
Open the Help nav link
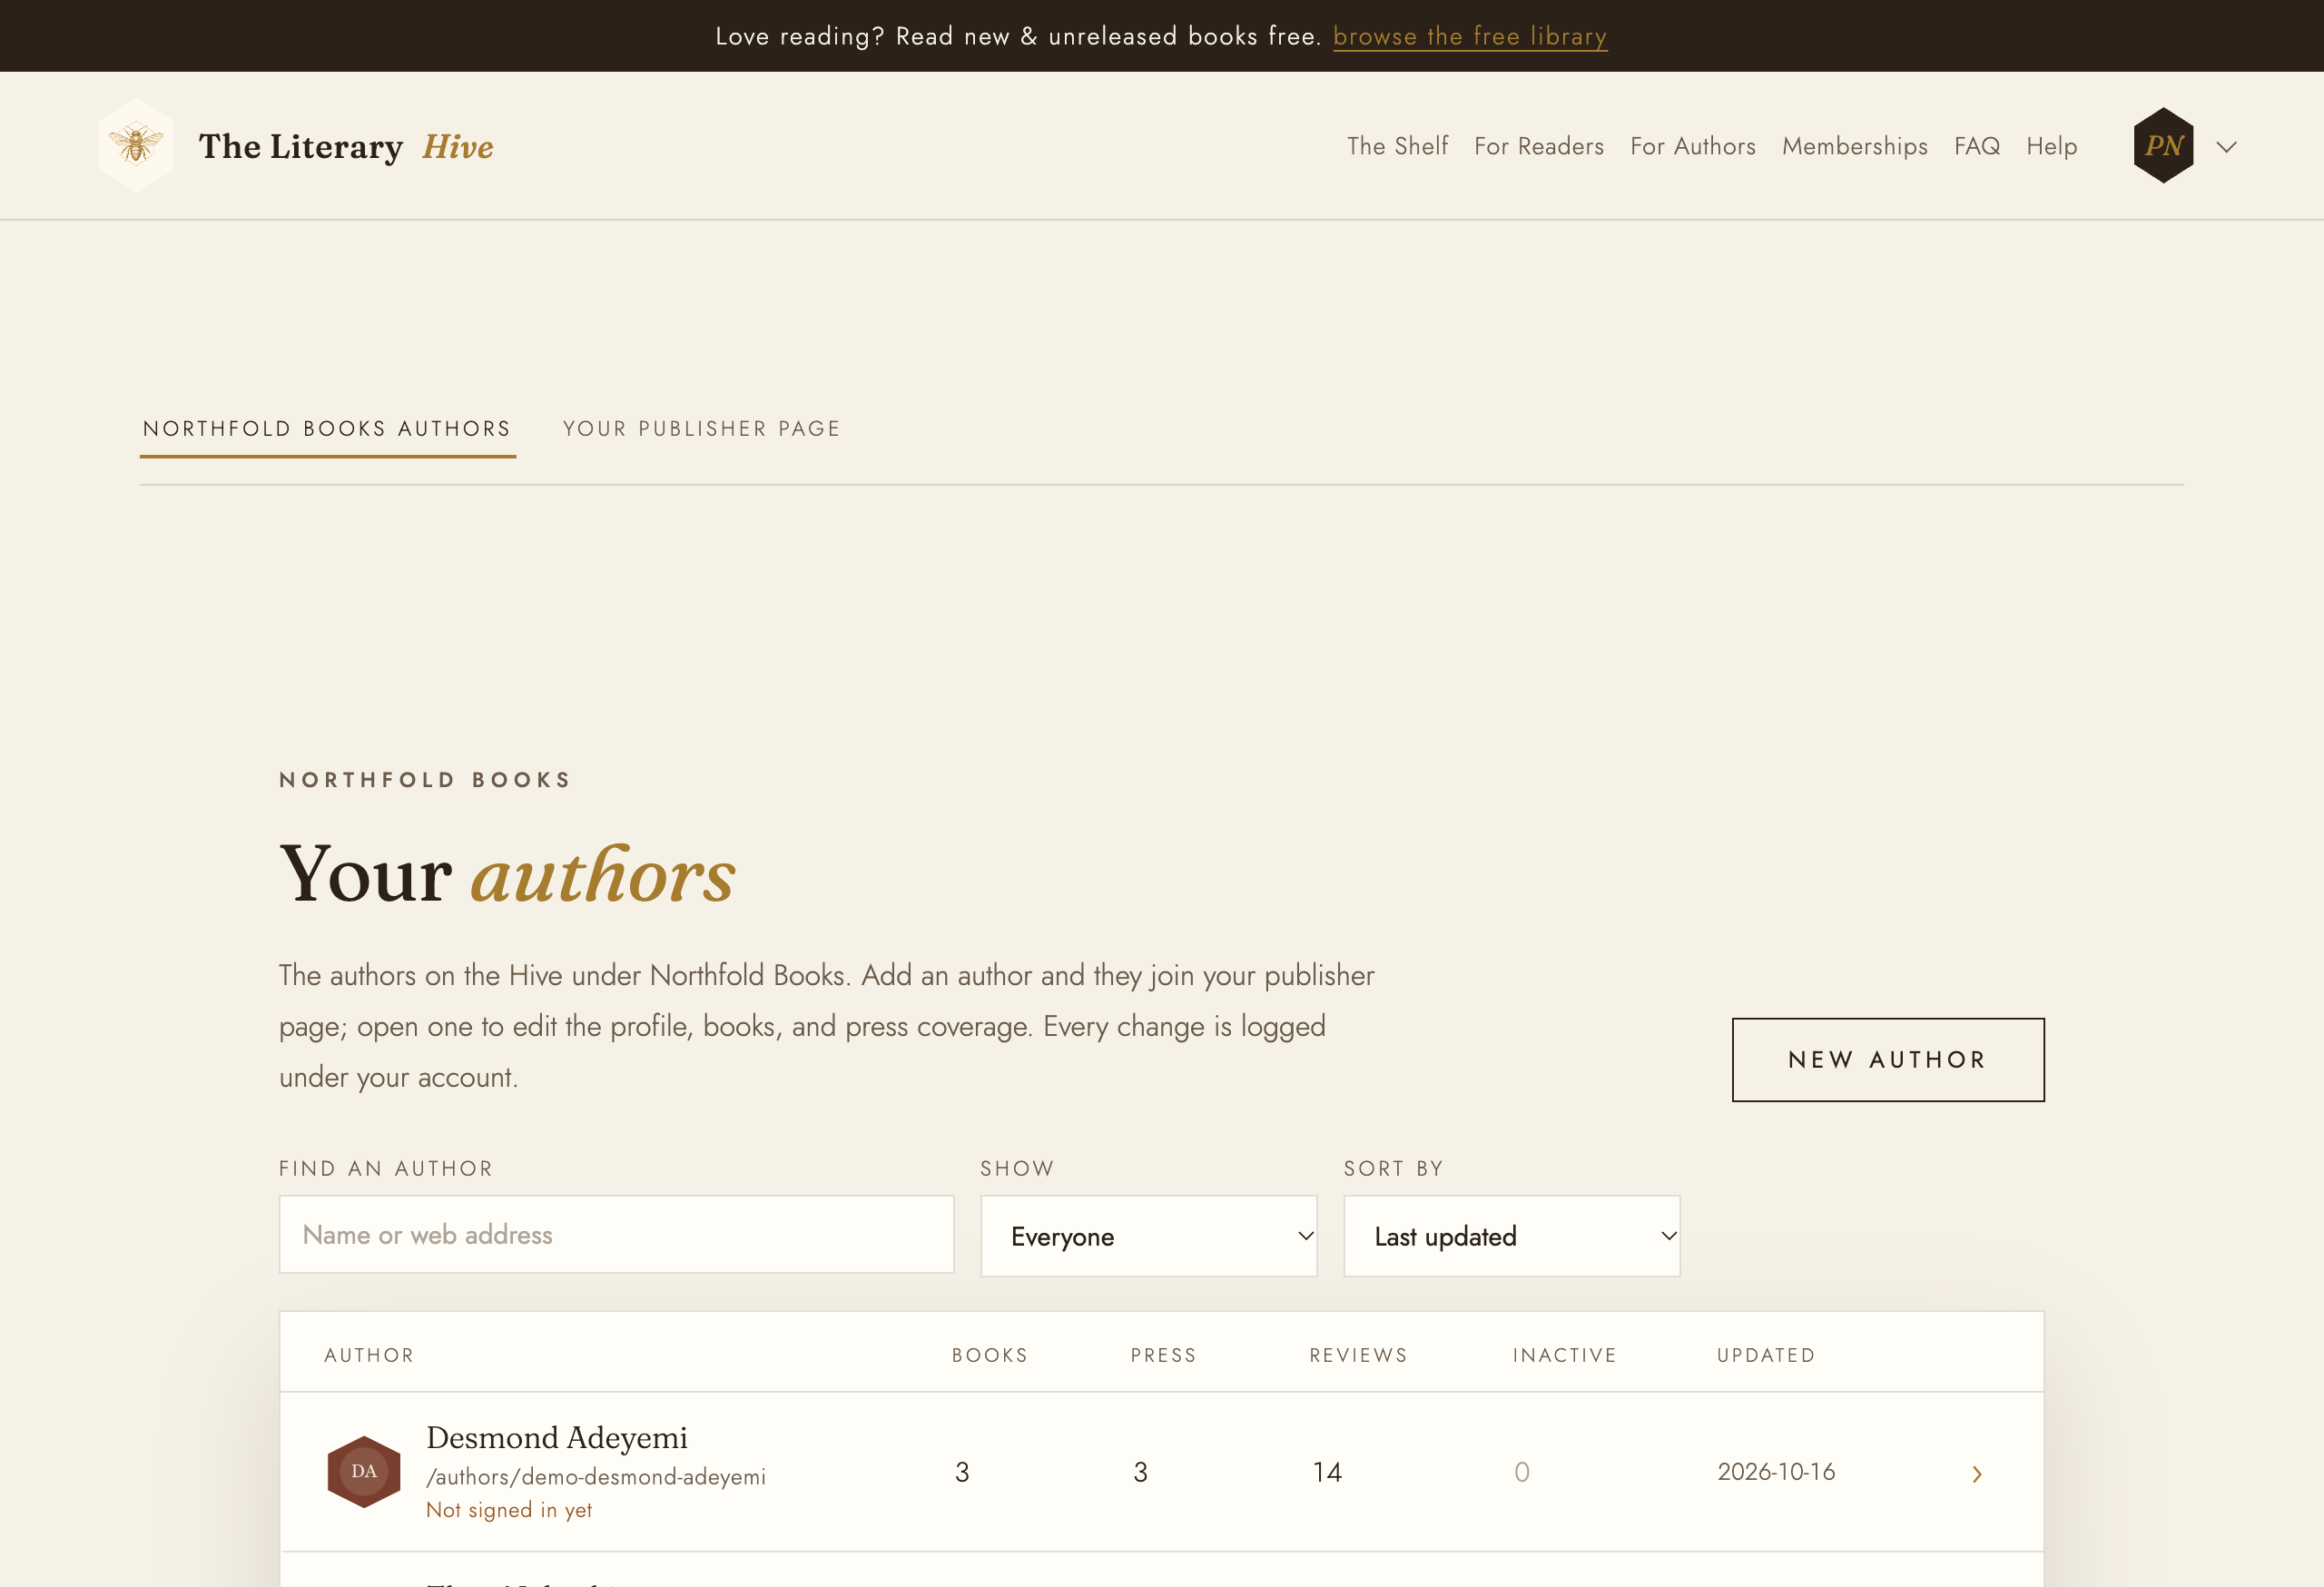point(2051,146)
